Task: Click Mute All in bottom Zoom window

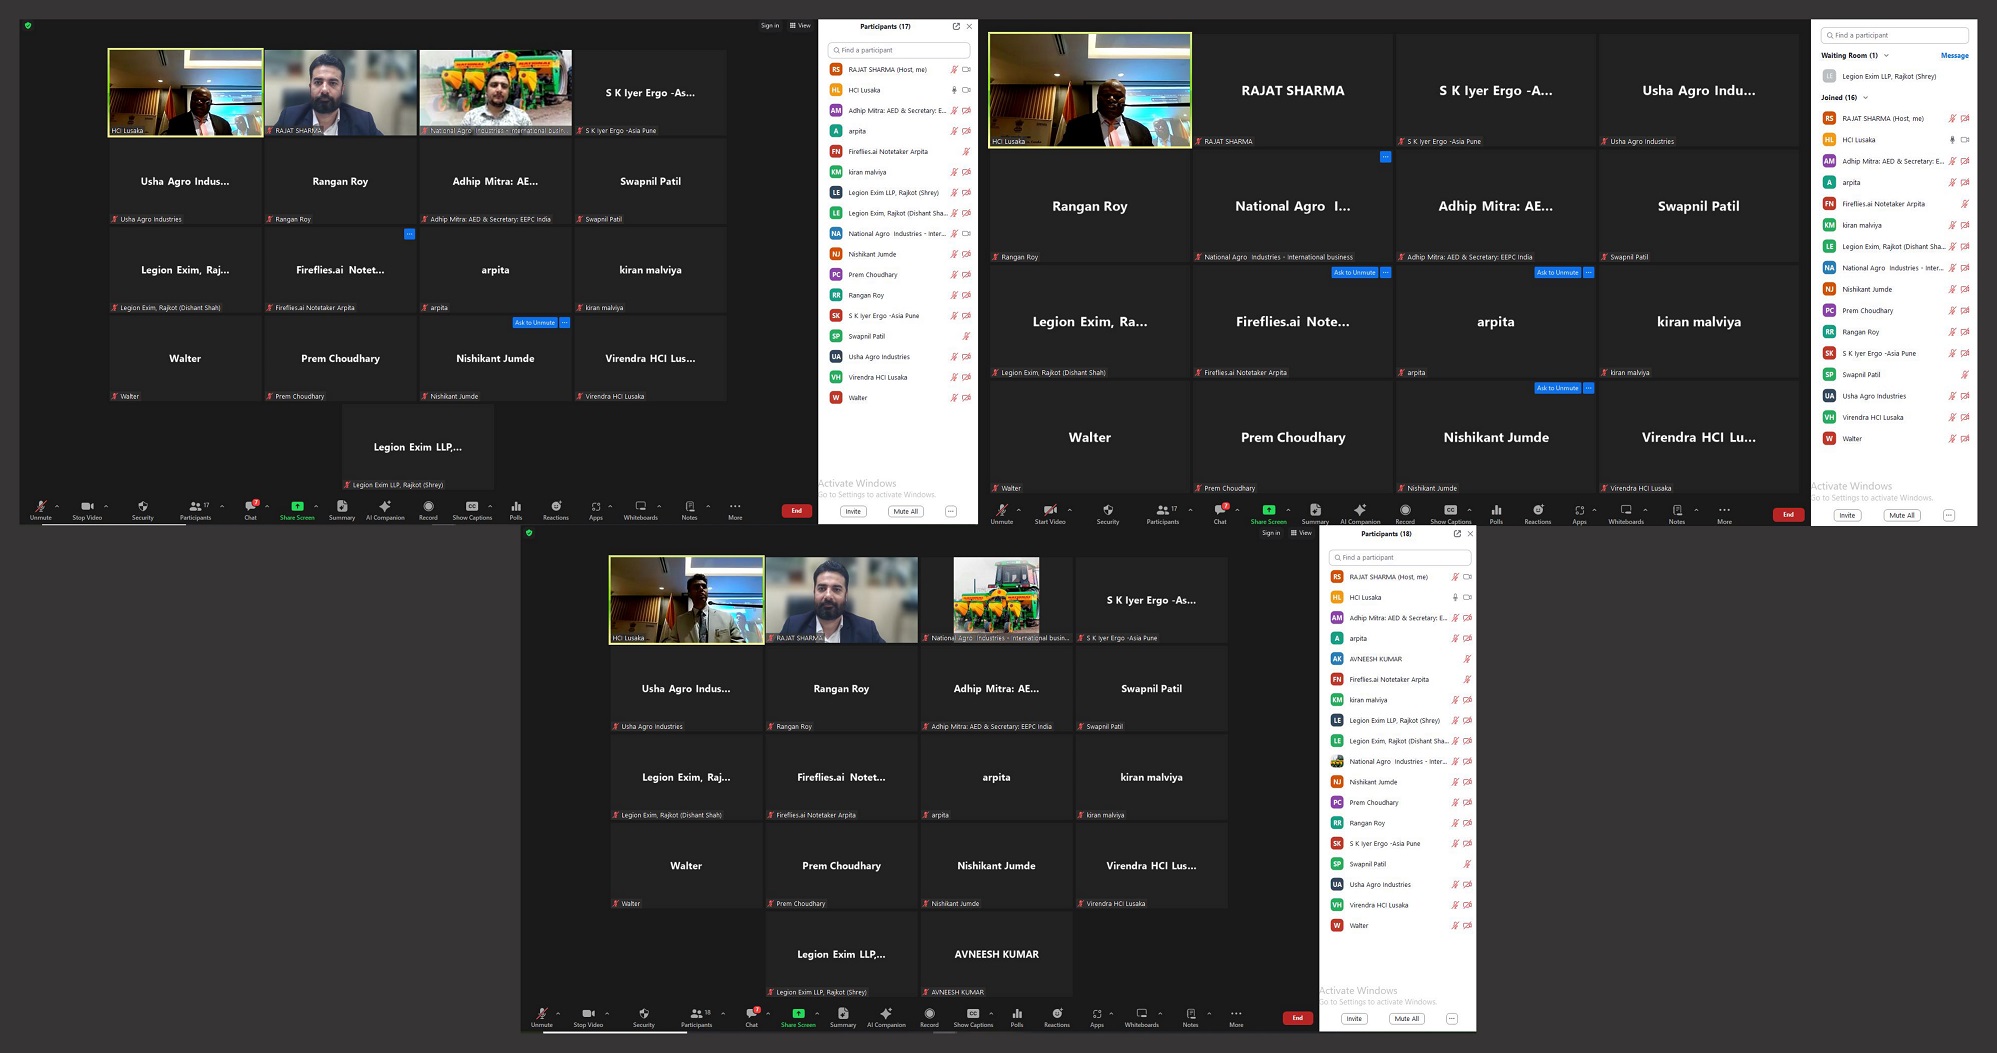Action: pyautogui.click(x=1407, y=1019)
